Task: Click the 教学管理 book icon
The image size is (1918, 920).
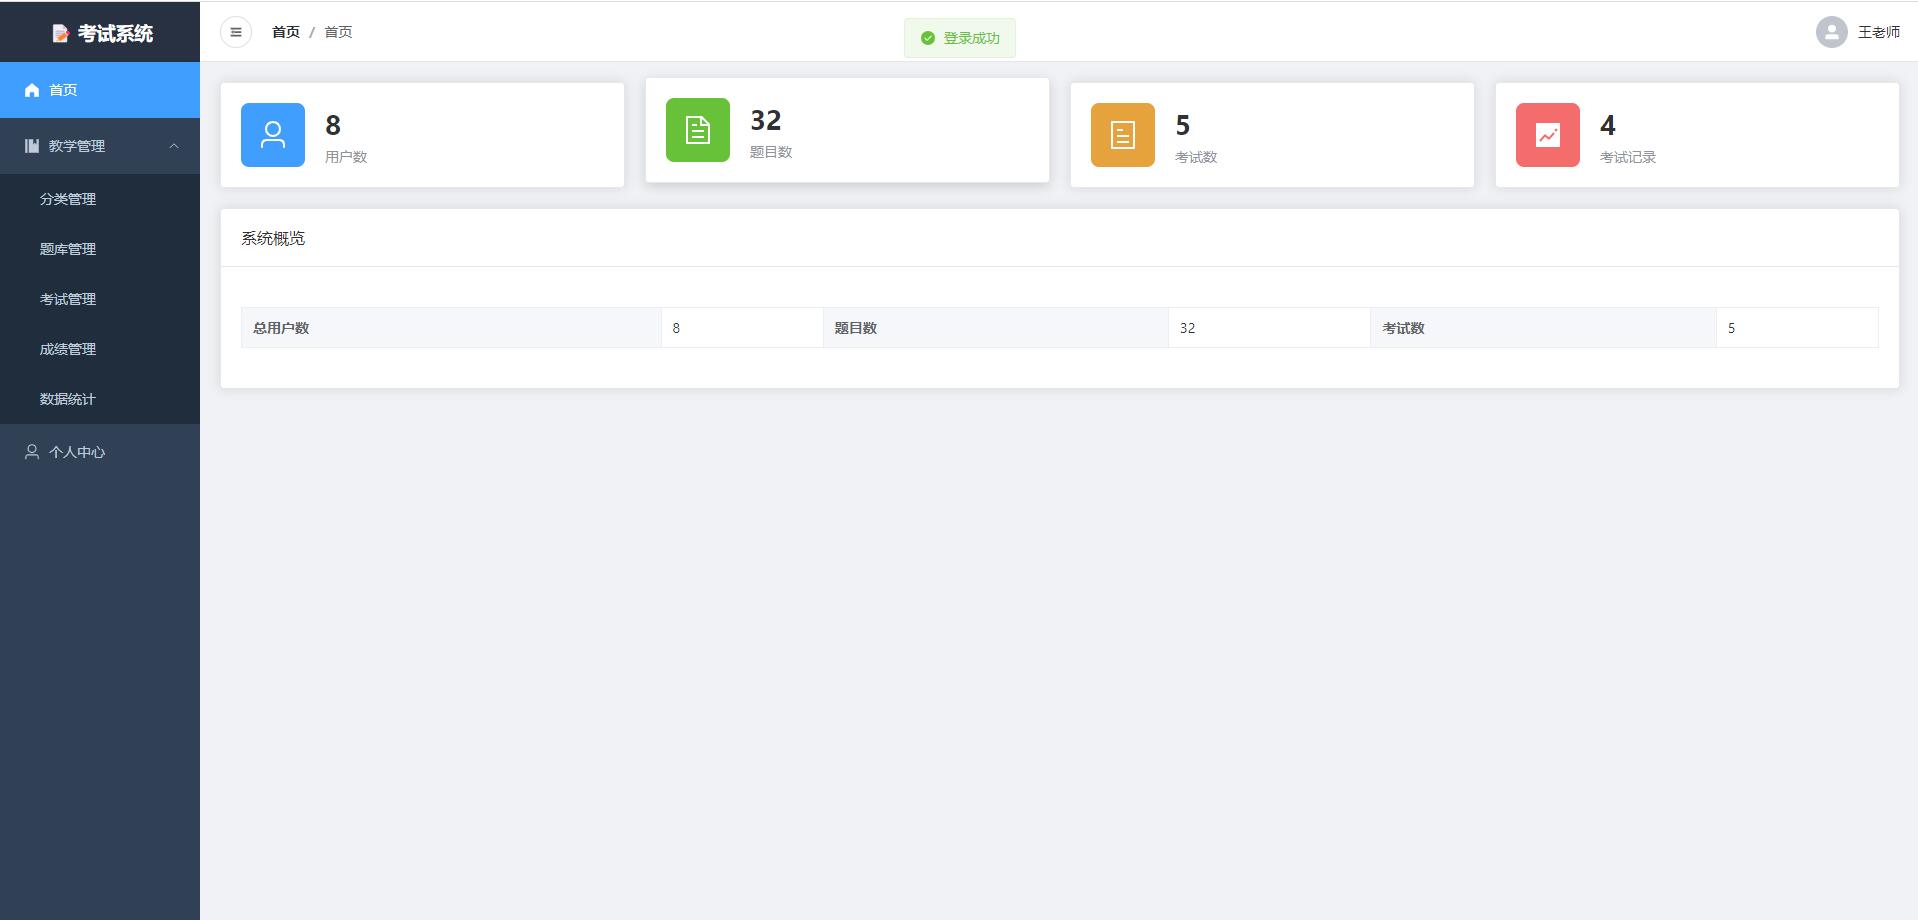Action: coord(32,146)
